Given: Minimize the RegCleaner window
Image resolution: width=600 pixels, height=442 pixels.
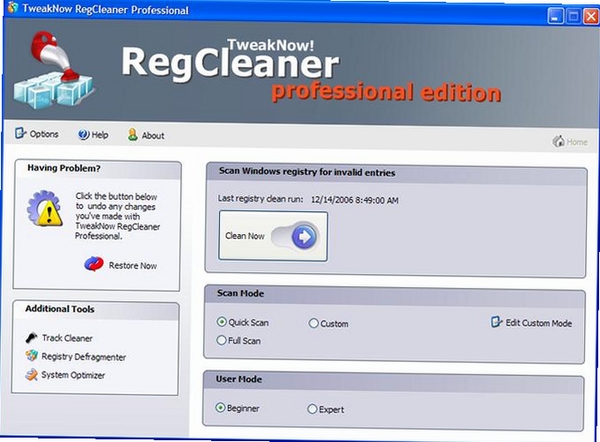Looking at the screenshot, I should coord(555,16).
